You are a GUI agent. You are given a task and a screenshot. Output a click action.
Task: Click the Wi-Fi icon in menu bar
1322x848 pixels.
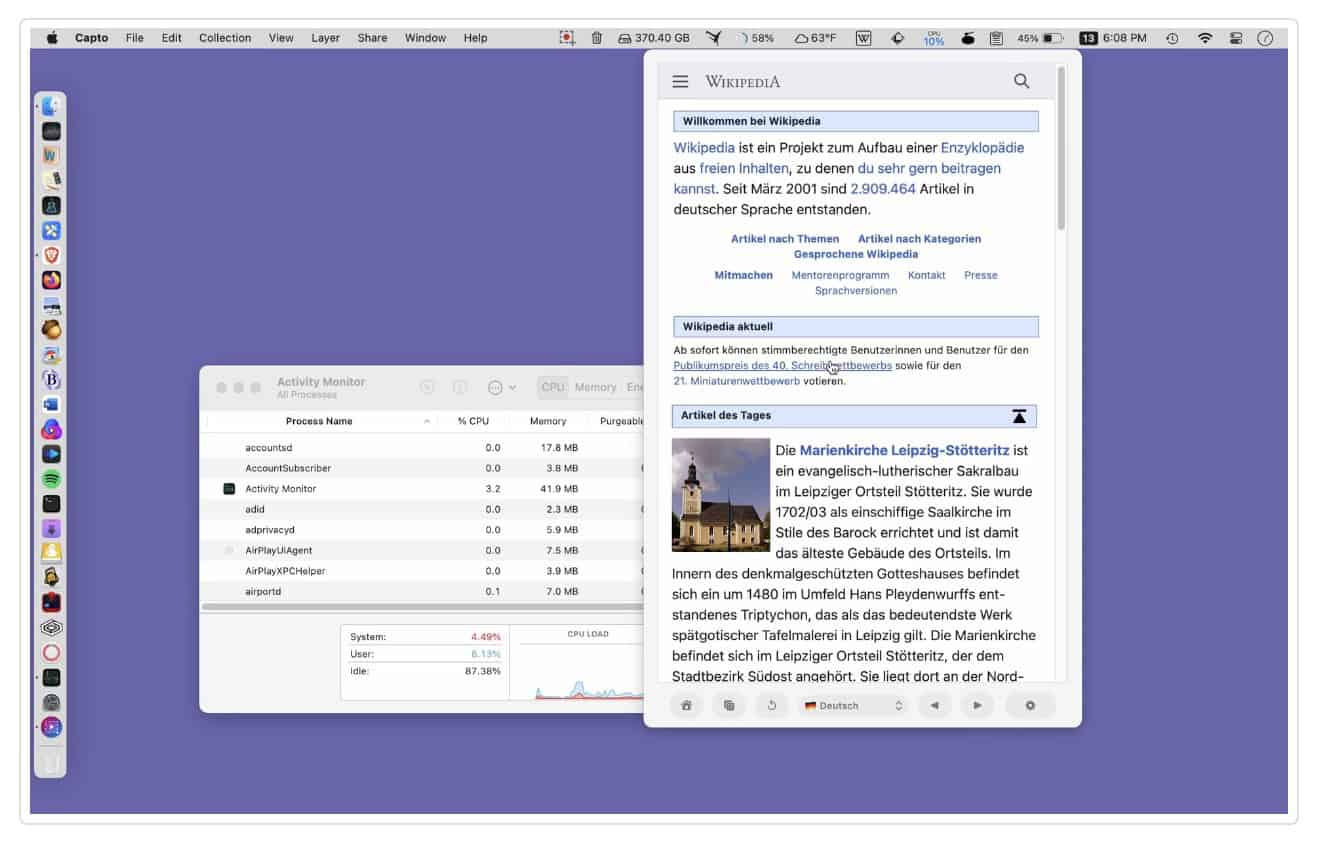point(1205,38)
